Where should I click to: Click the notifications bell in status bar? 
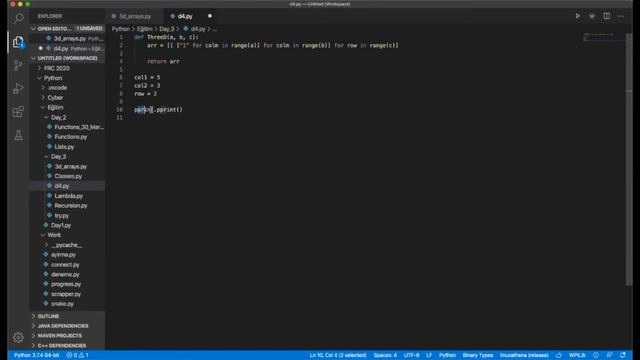(623, 355)
